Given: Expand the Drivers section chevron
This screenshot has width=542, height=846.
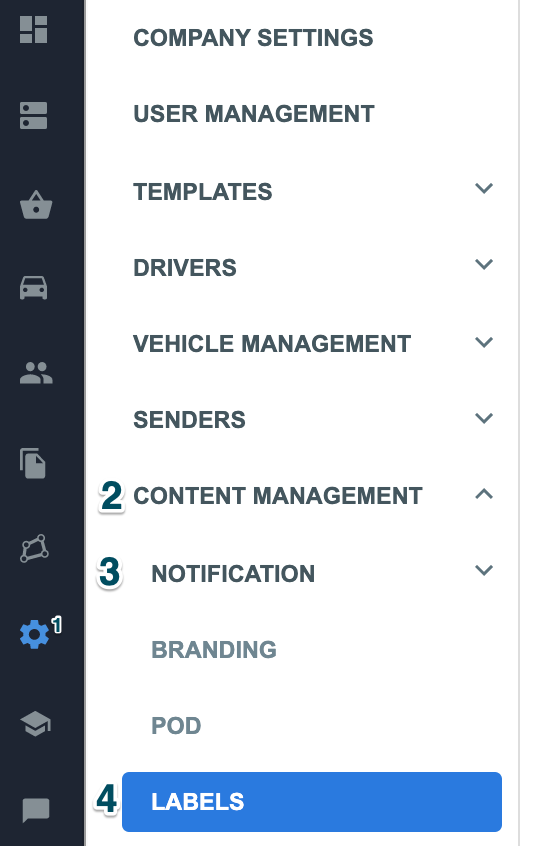Looking at the screenshot, I should 484,264.
